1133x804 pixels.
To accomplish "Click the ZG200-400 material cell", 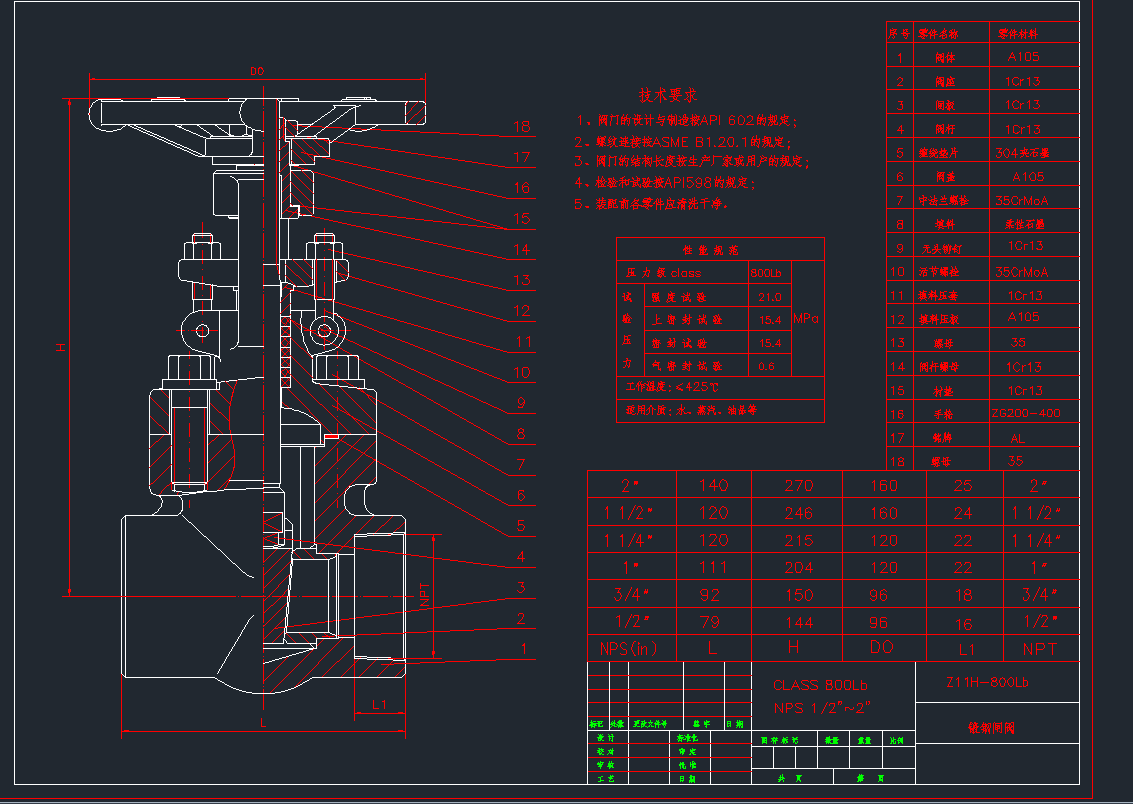I will [x=1025, y=413].
